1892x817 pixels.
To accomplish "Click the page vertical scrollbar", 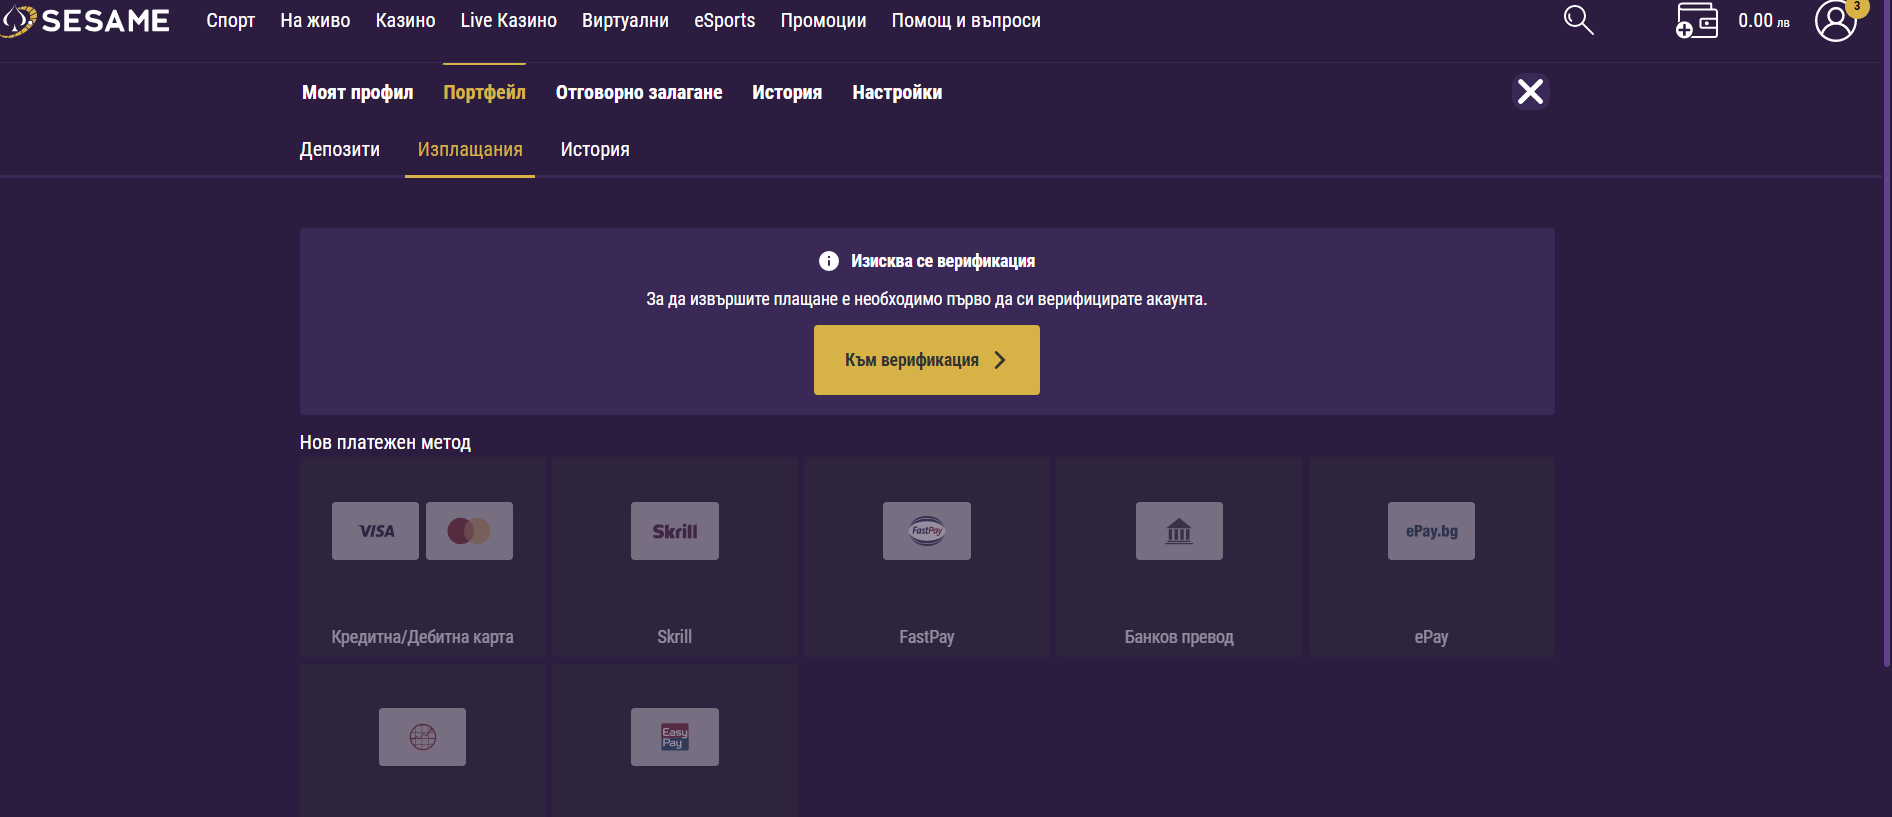I will click(x=1887, y=333).
